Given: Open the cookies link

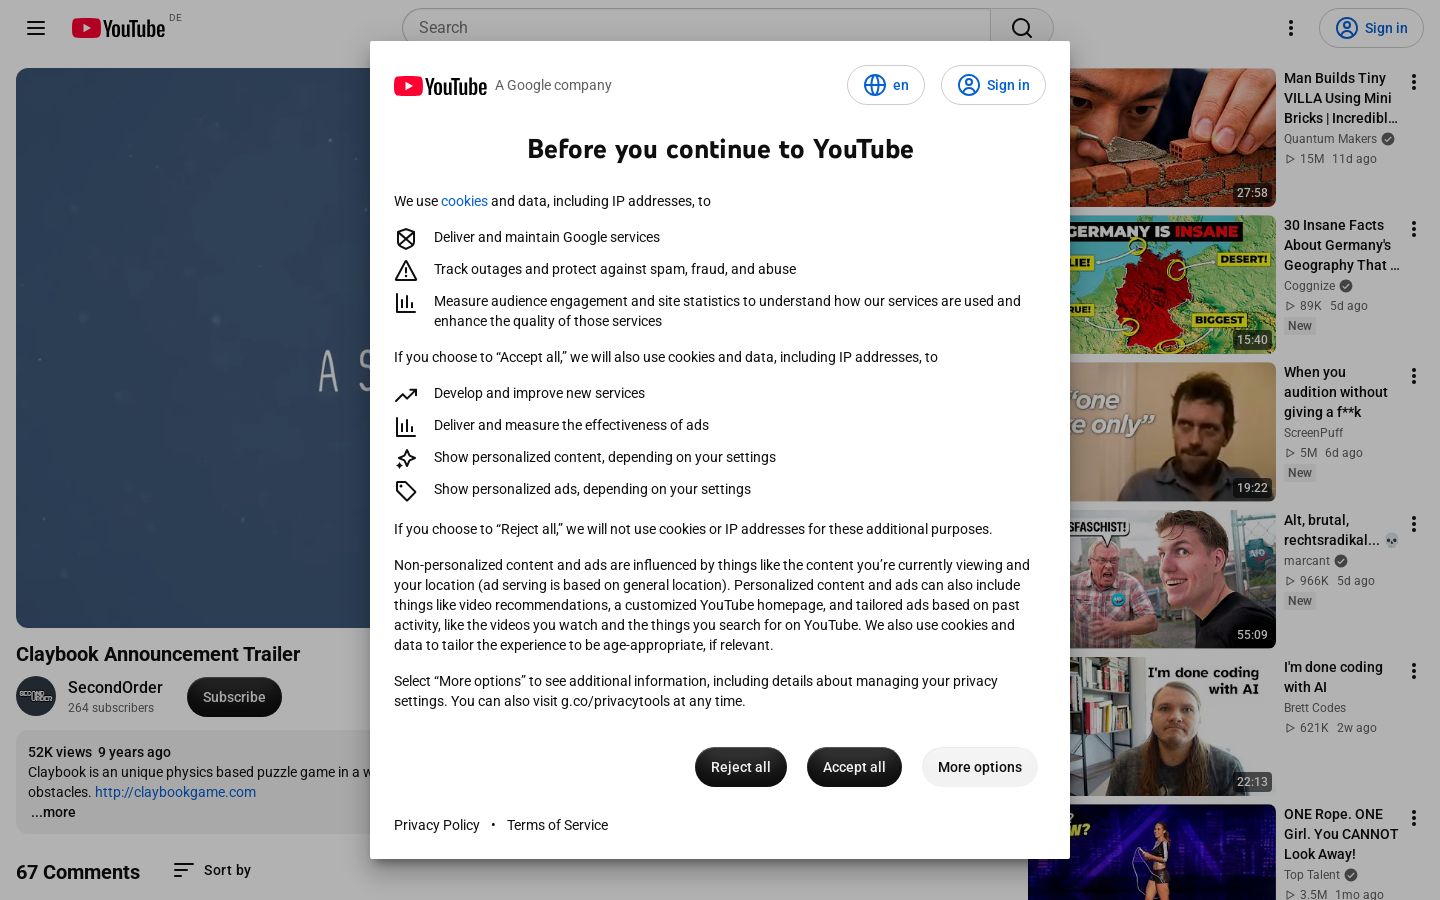Looking at the screenshot, I should tap(464, 201).
